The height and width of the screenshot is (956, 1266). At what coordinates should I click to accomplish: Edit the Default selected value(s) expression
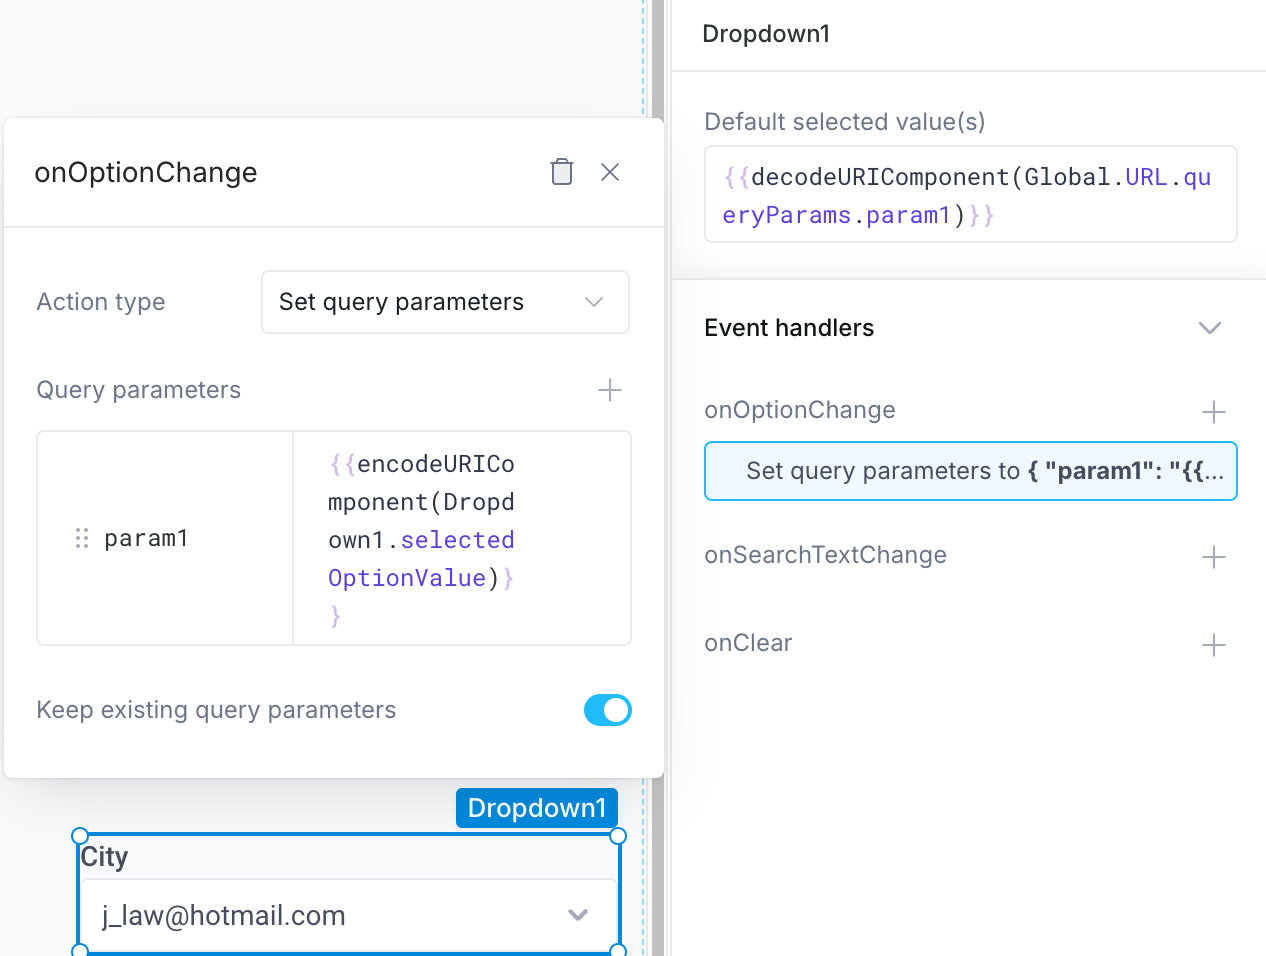968,194
